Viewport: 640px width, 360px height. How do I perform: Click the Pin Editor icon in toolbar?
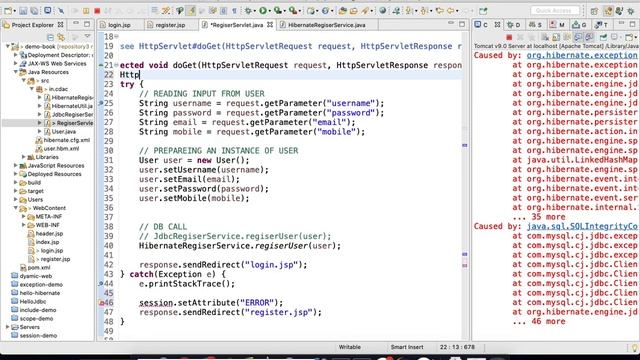pyautogui.click(x=483, y=11)
